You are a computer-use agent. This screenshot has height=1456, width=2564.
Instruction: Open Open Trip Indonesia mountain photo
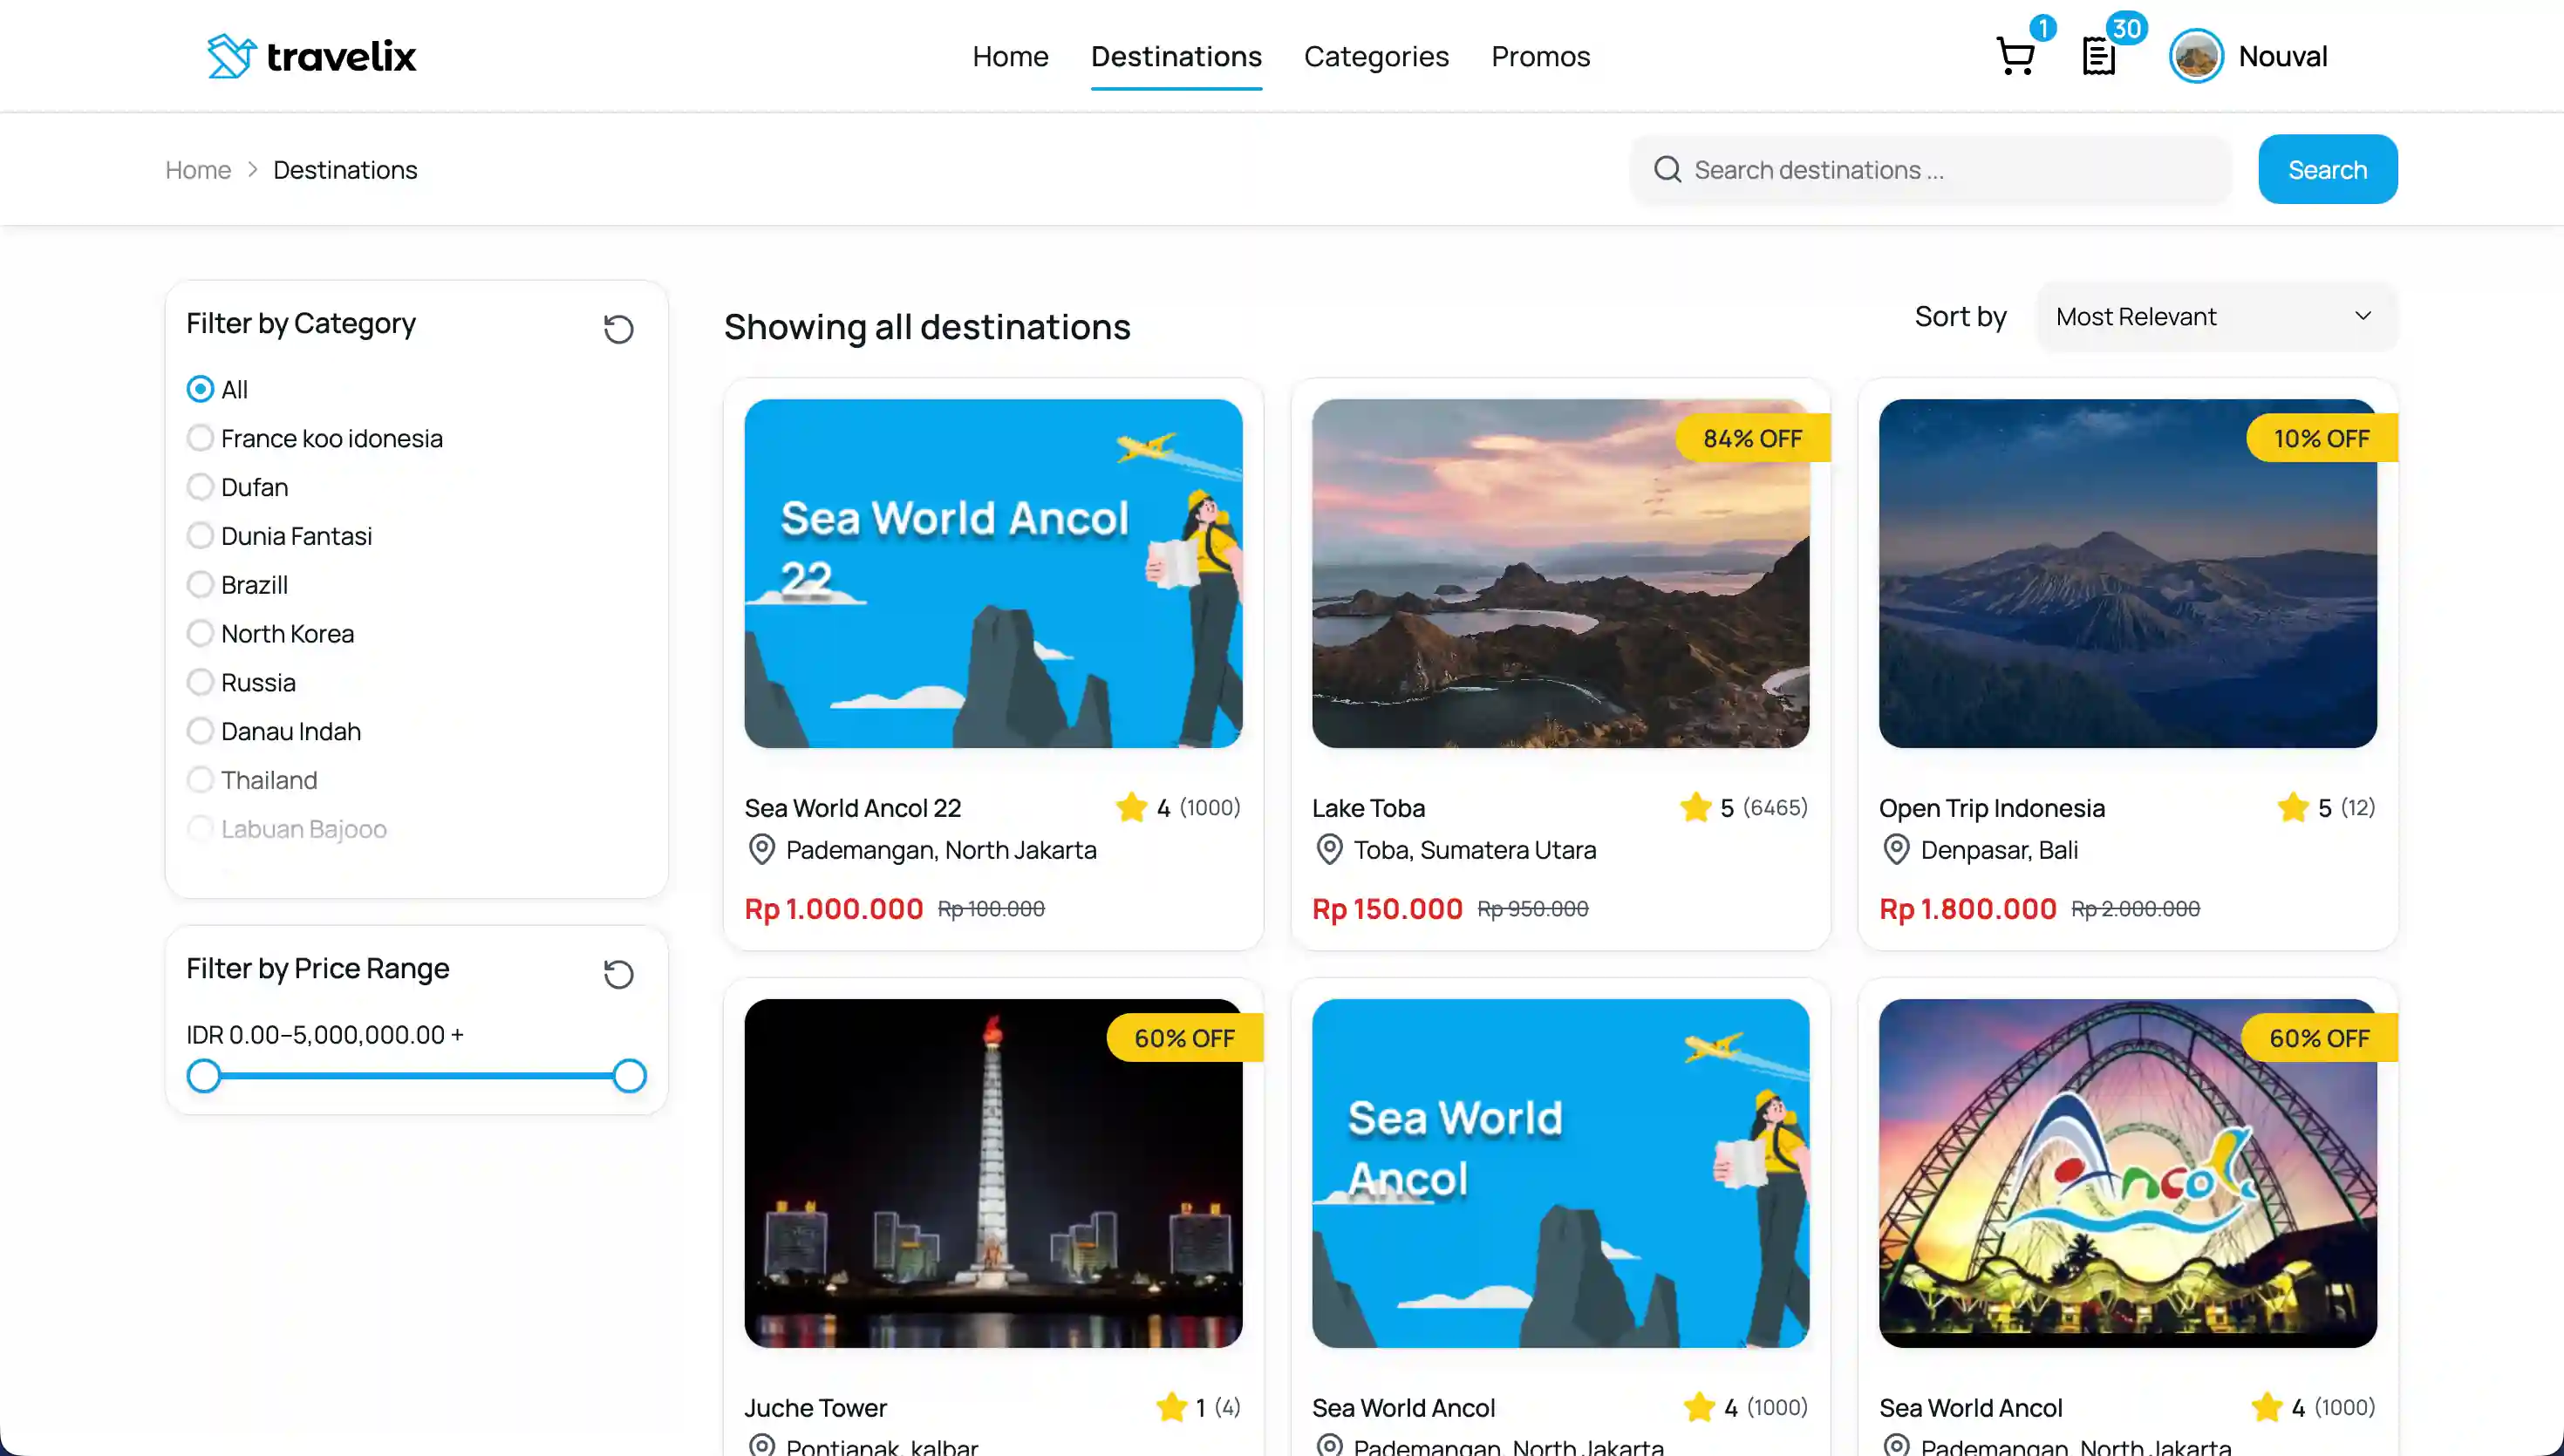tap(2127, 573)
